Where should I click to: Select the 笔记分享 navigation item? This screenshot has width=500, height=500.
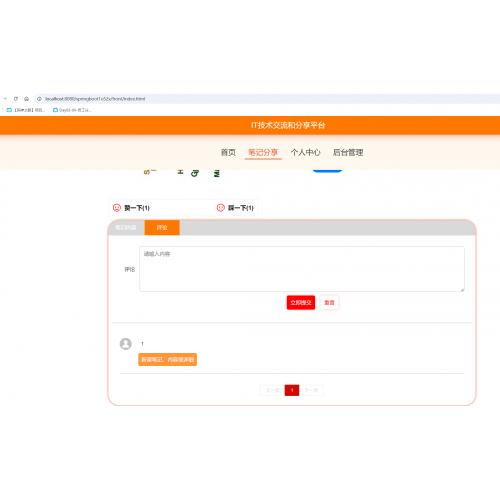pyautogui.click(x=263, y=152)
